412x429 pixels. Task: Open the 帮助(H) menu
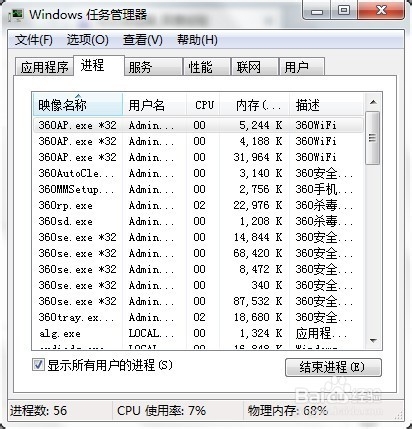tap(197, 40)
